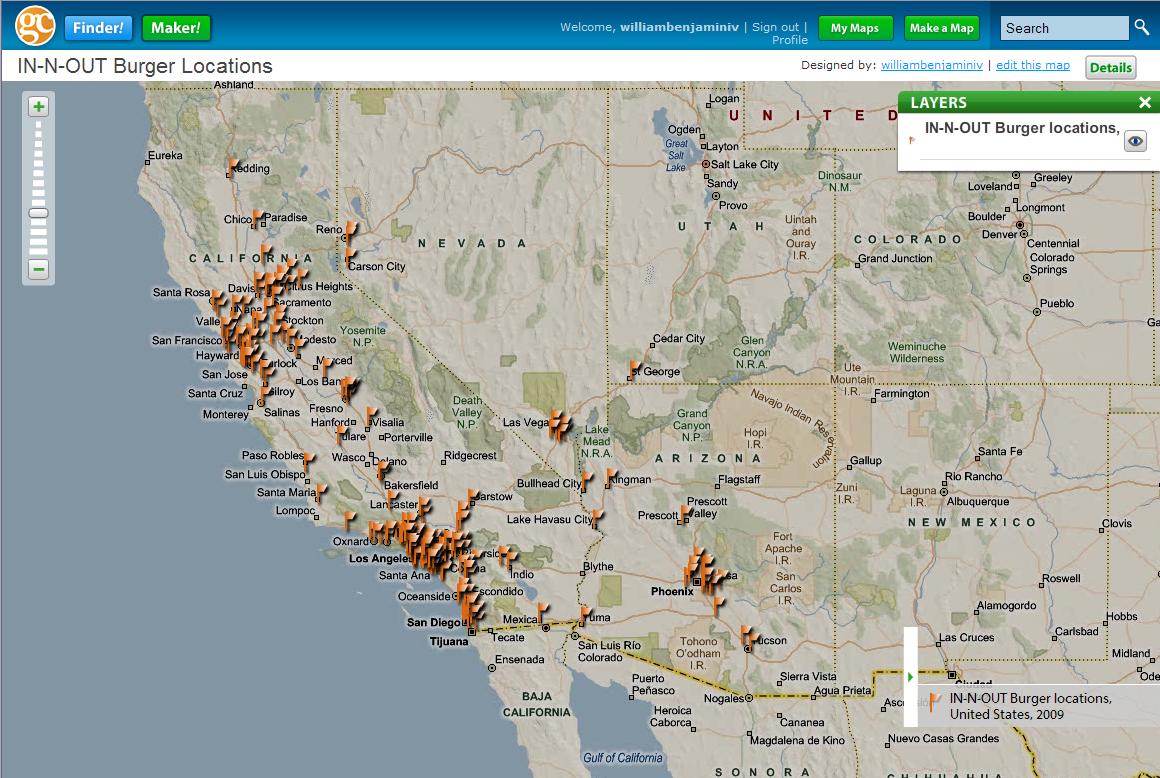Click the Phoenix map label
The image size is (1160, 778).
click(x=672, y=591)
